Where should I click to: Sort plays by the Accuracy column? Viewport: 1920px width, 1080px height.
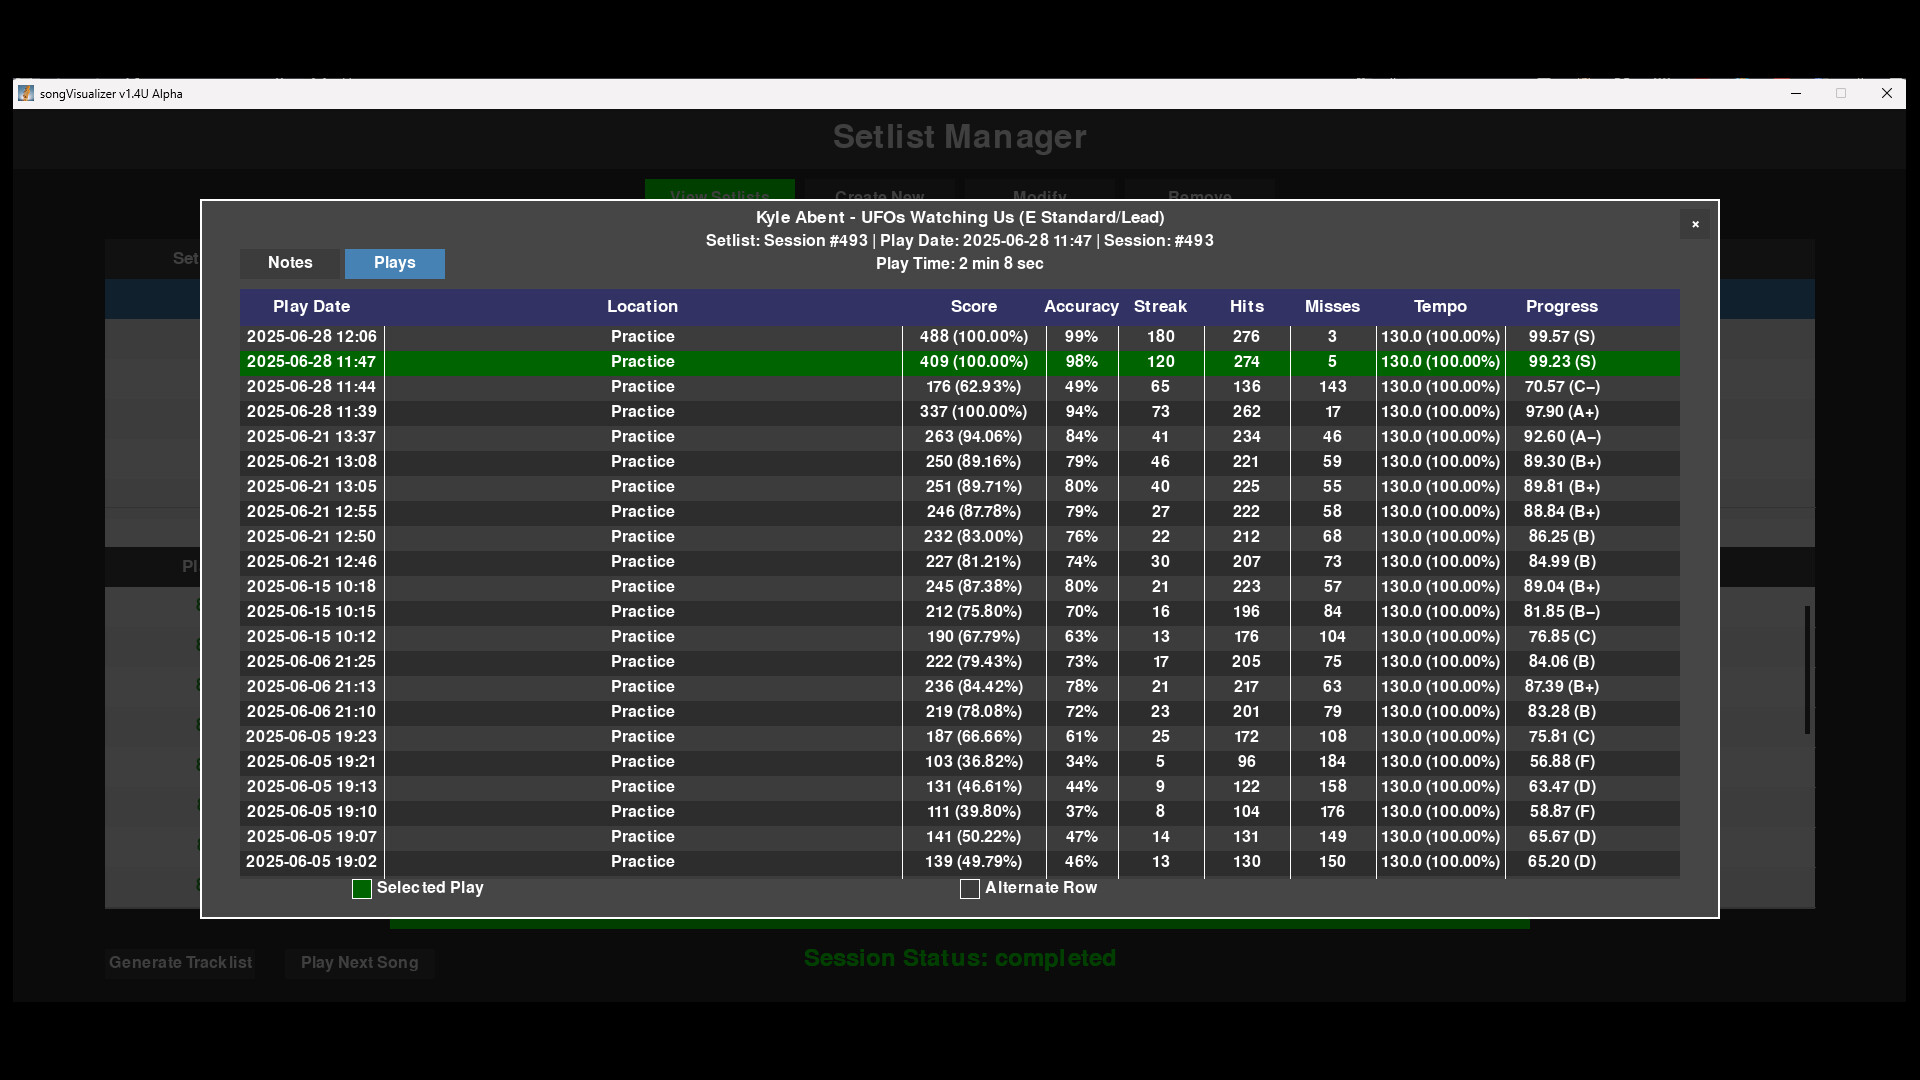point(1081,306)
